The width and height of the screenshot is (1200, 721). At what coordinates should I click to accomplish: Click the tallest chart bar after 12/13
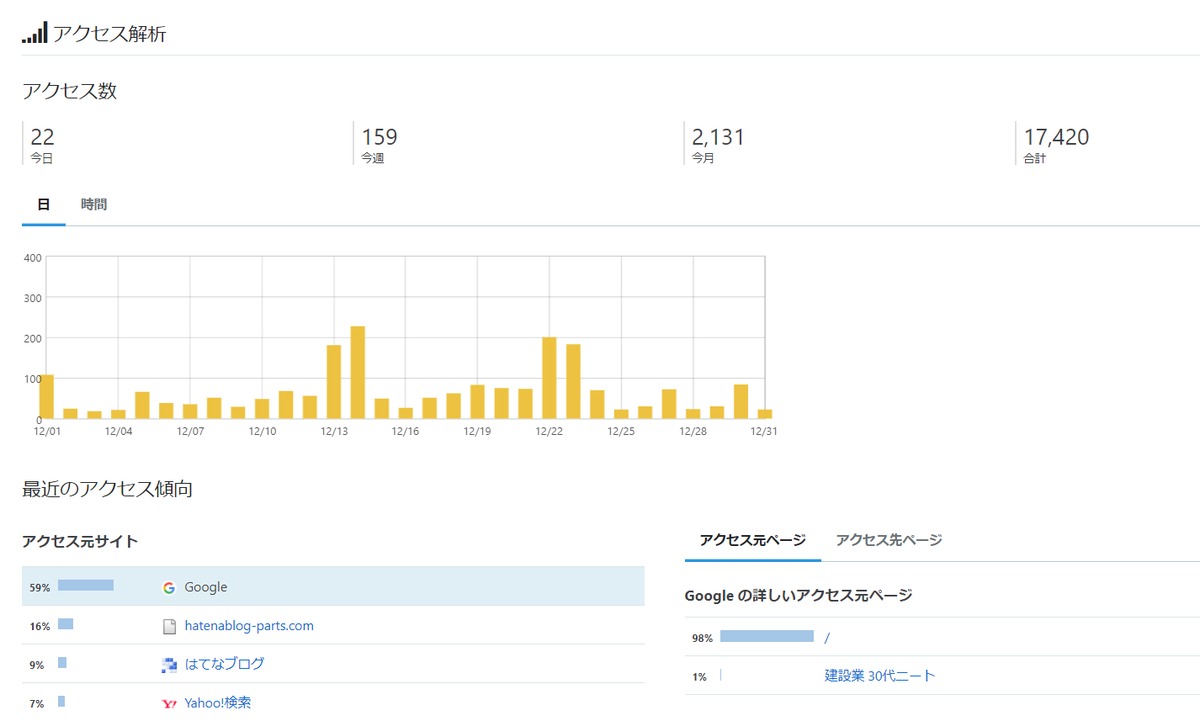(x=357, y=372)
